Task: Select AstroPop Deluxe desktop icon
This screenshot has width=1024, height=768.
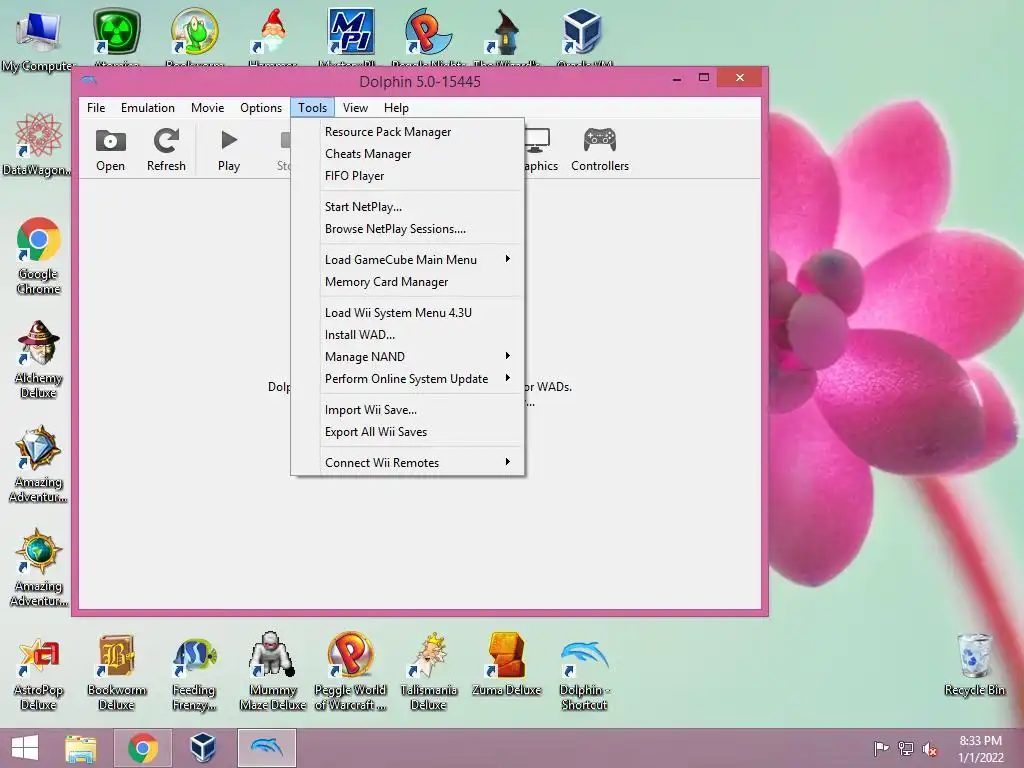Action: point(39,674)
